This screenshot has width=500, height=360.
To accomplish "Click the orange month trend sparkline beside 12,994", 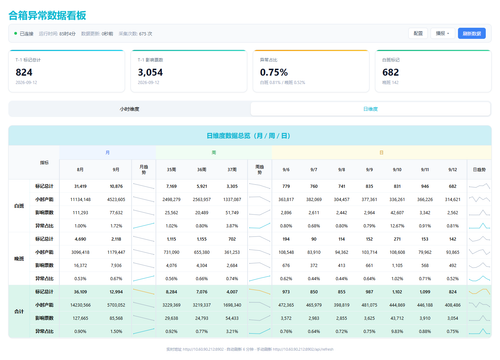I will tap(144, 292).
